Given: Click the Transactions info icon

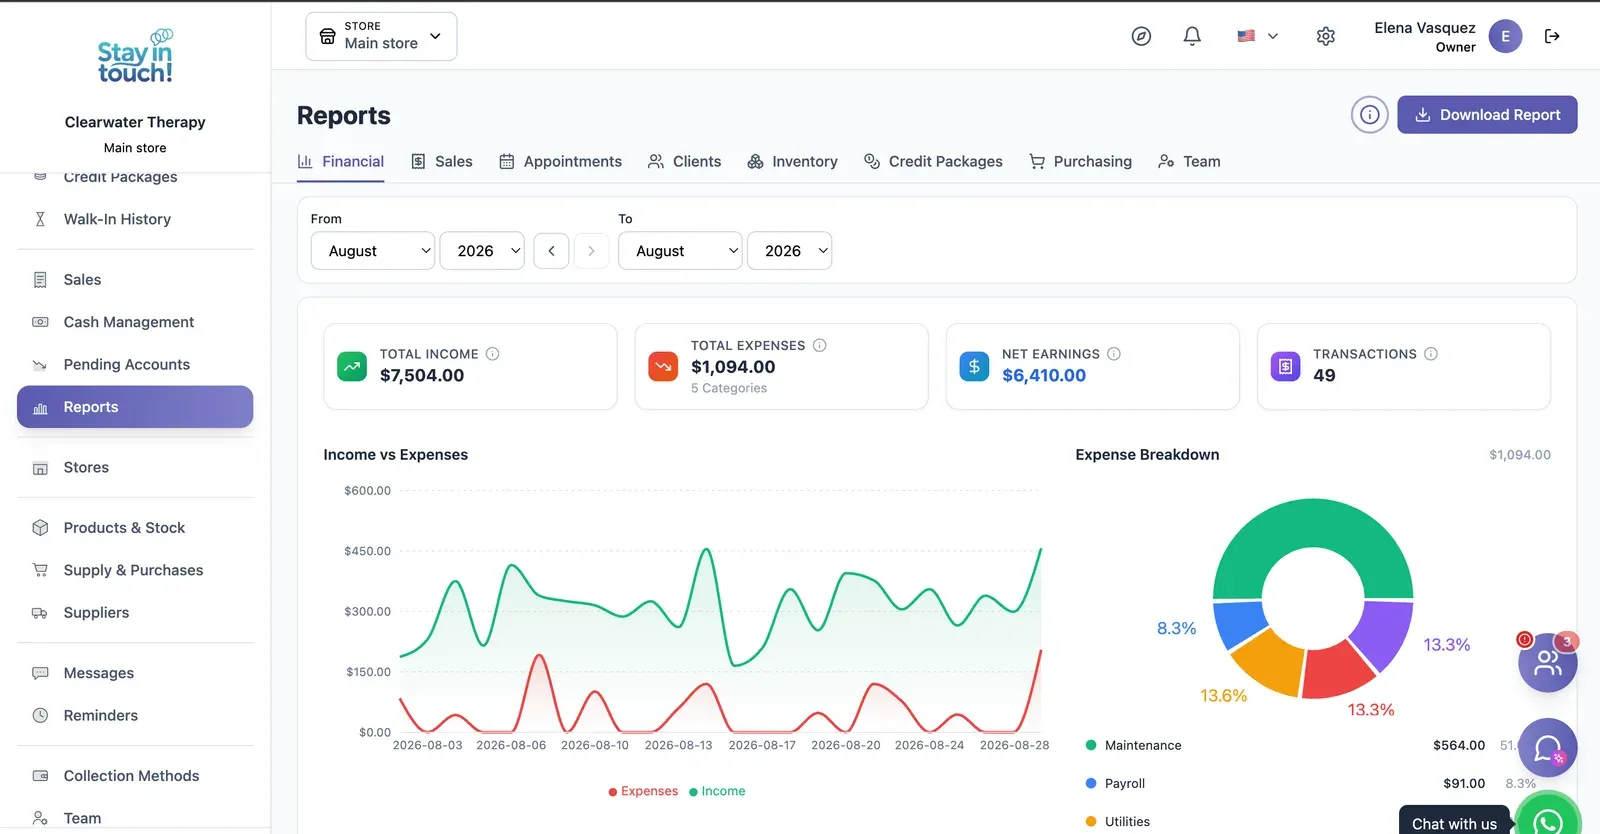Looking at the screenshot, I should (1431, 354).
